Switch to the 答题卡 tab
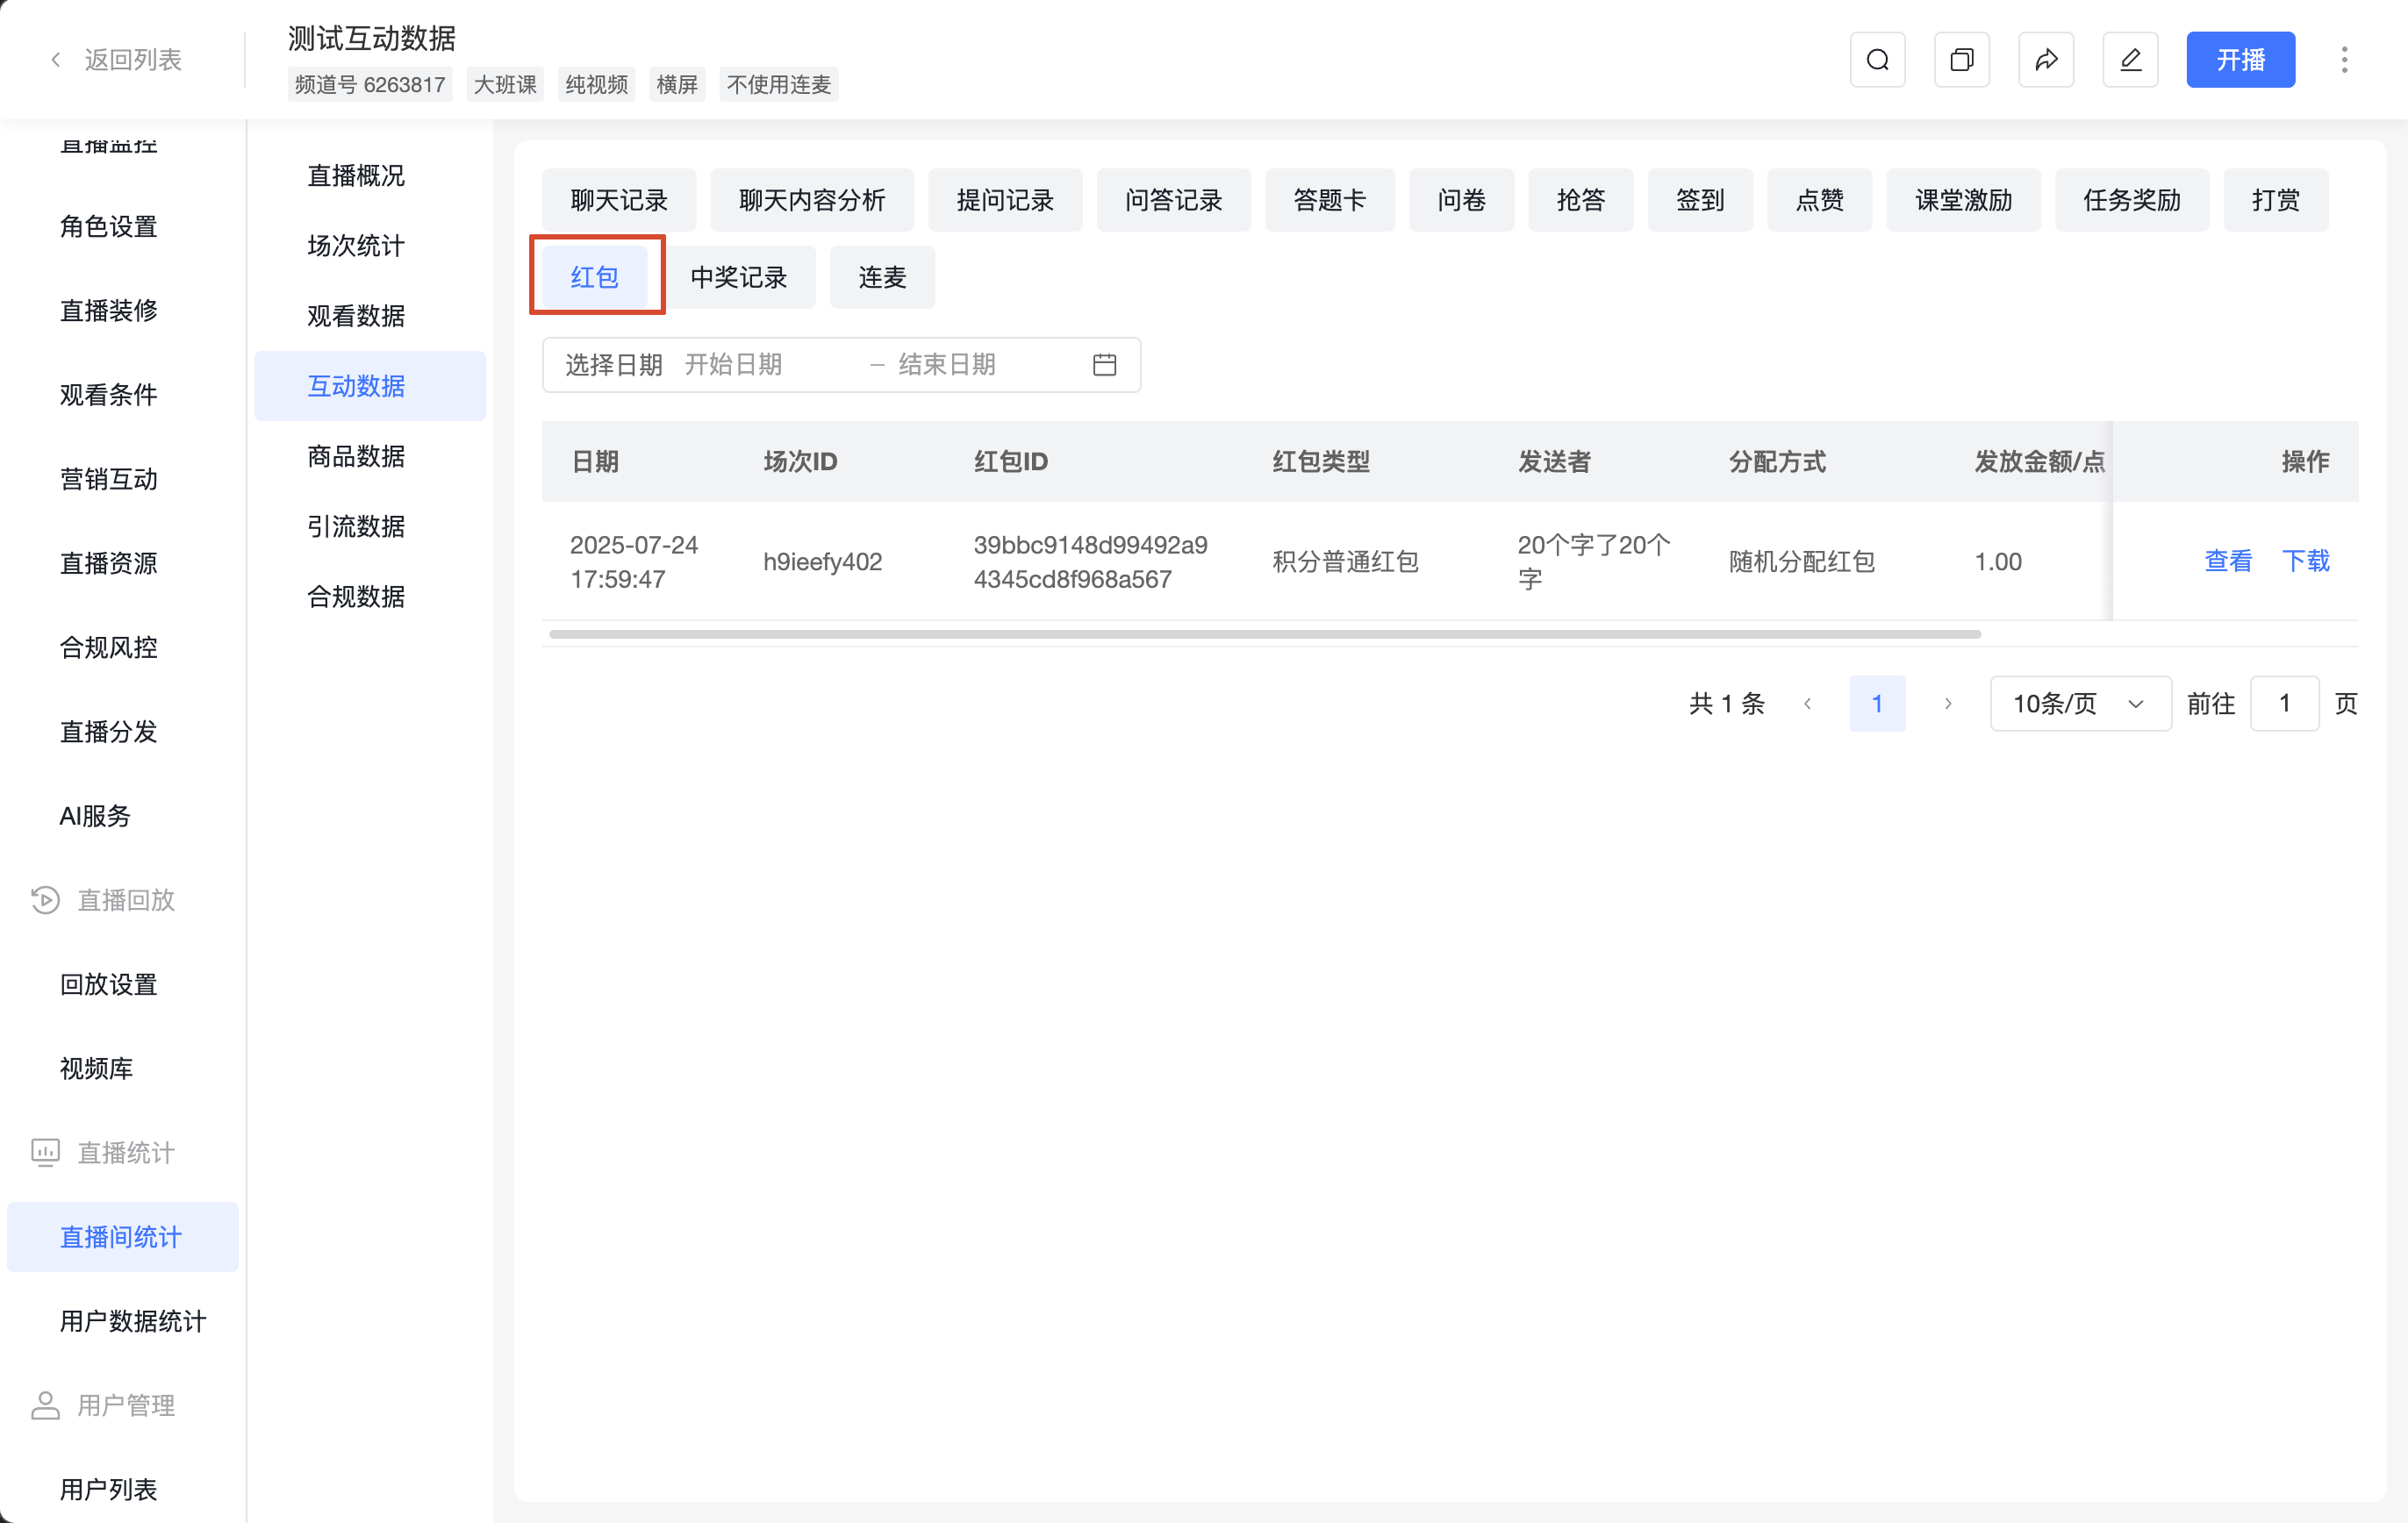 1329,200
